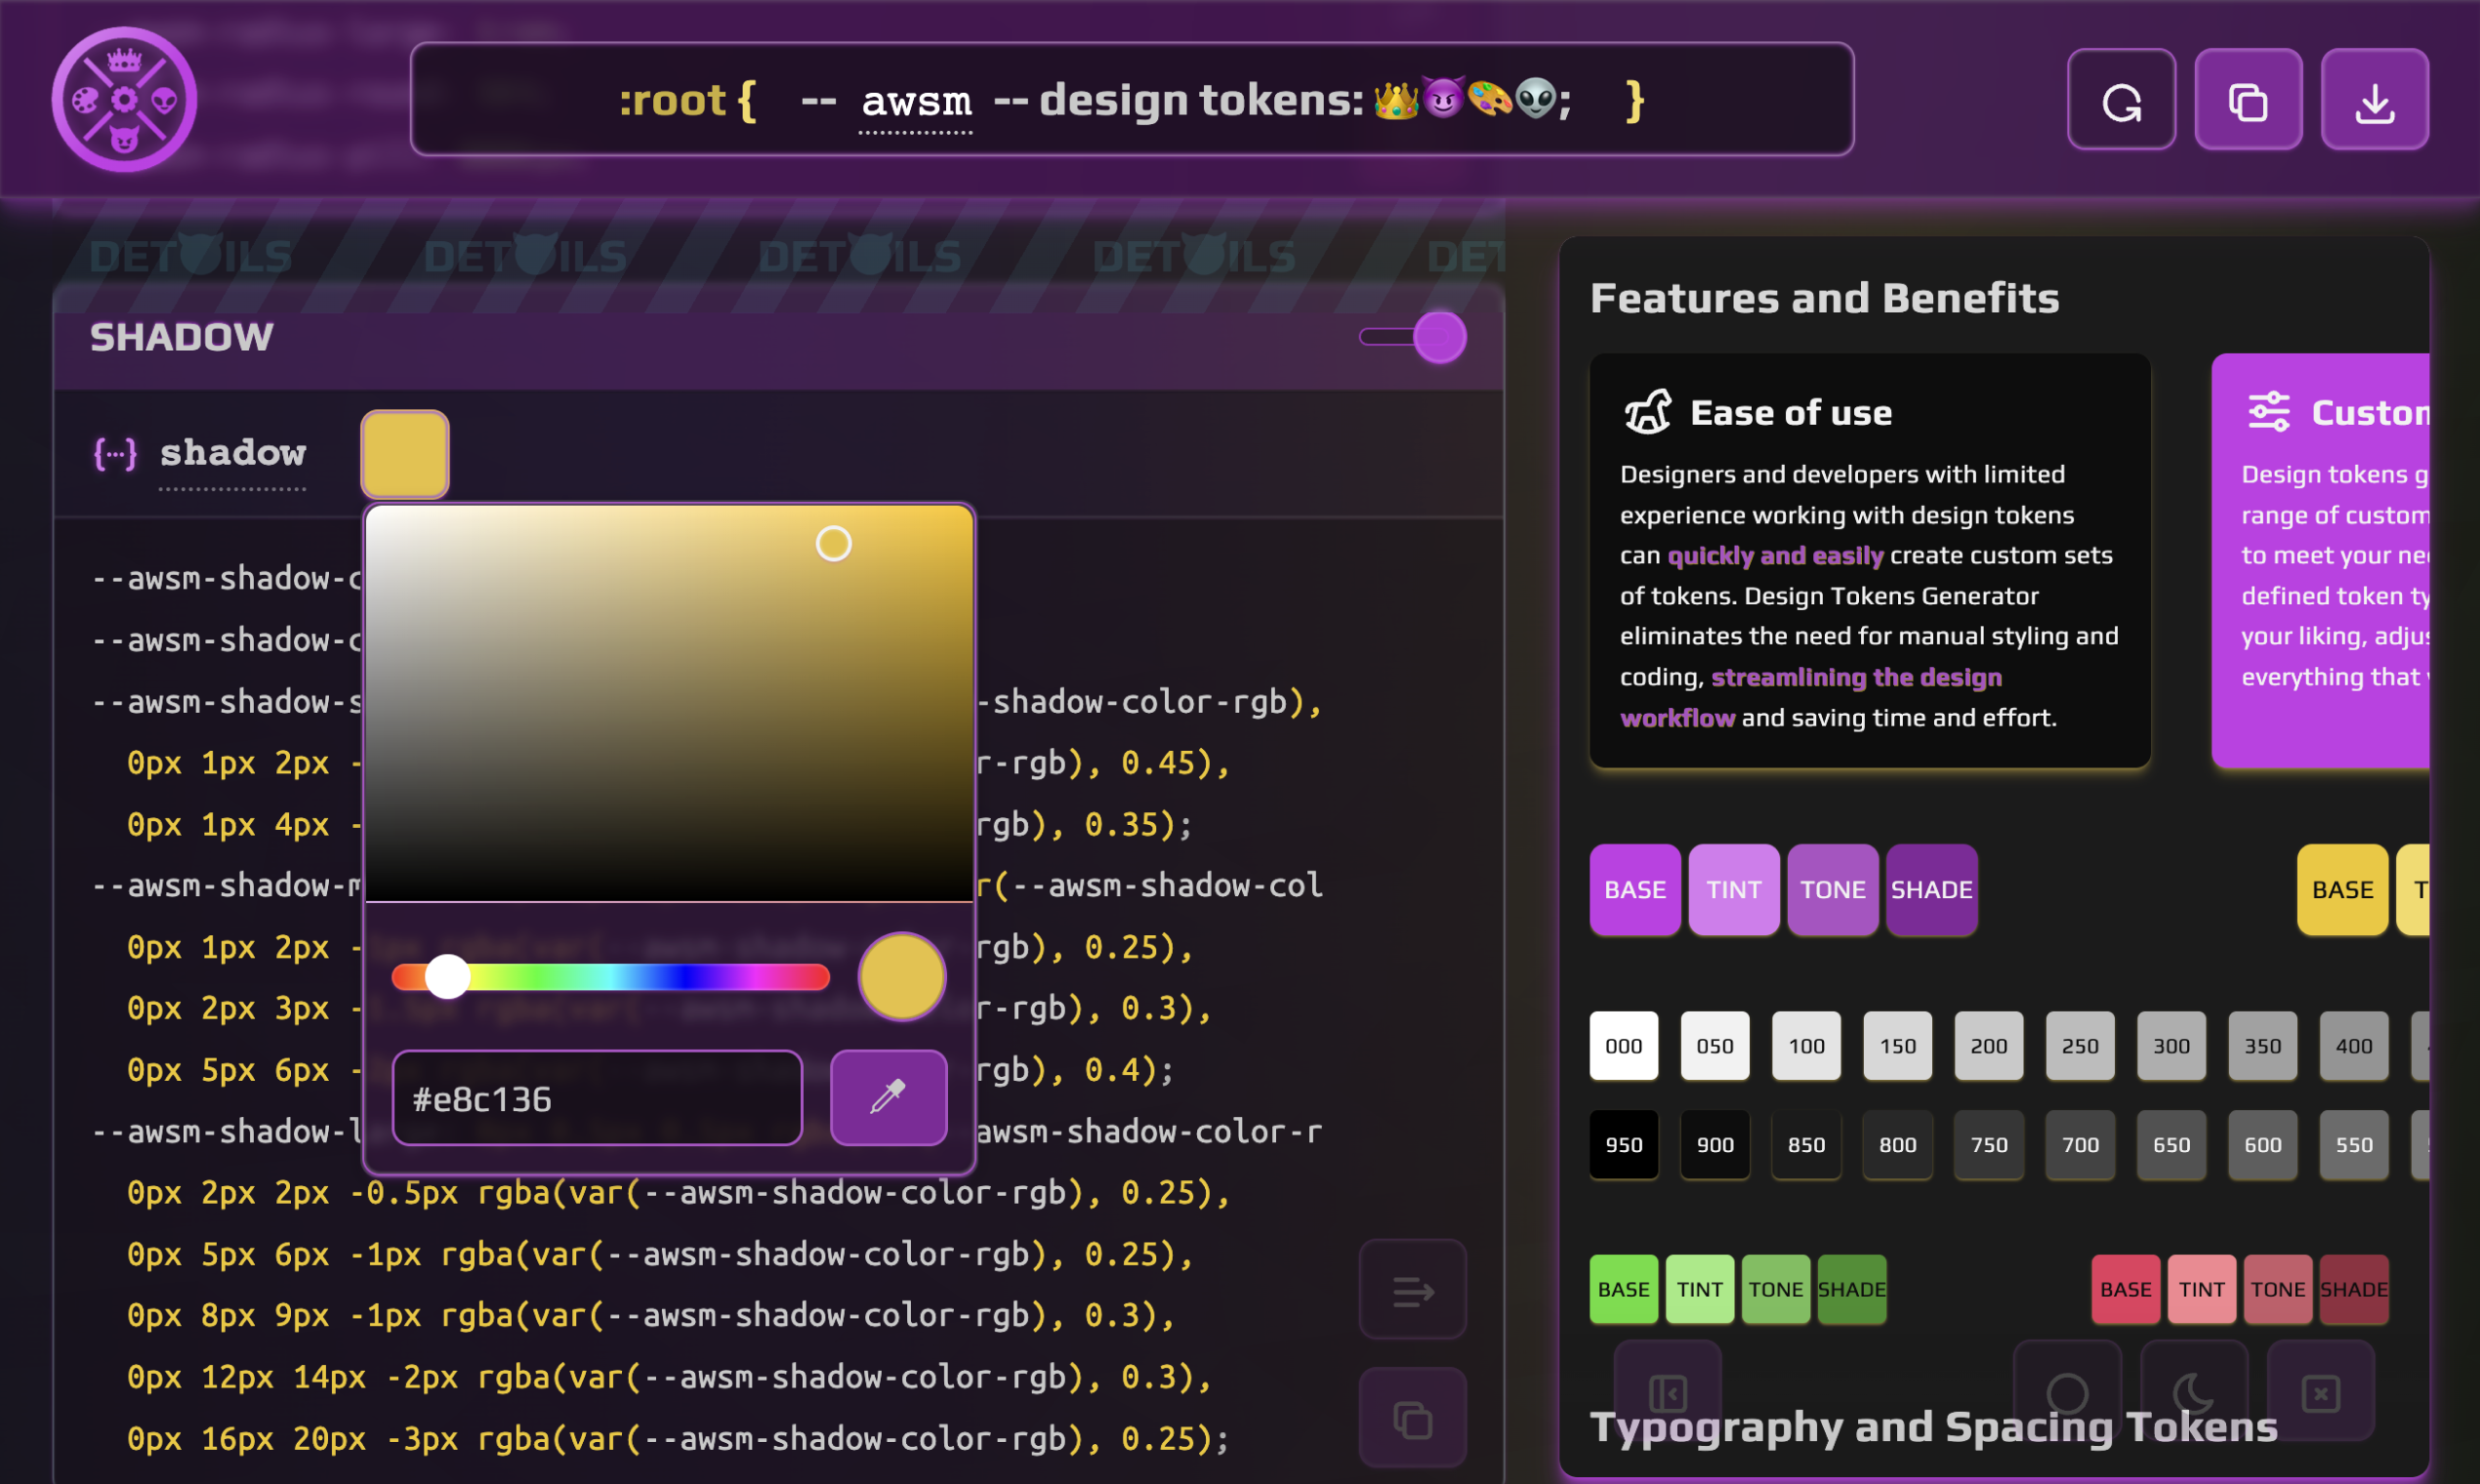Viewport: 2480px width, 1484px height.
Task: Click the circular crown logo icon
Action: 124,99
